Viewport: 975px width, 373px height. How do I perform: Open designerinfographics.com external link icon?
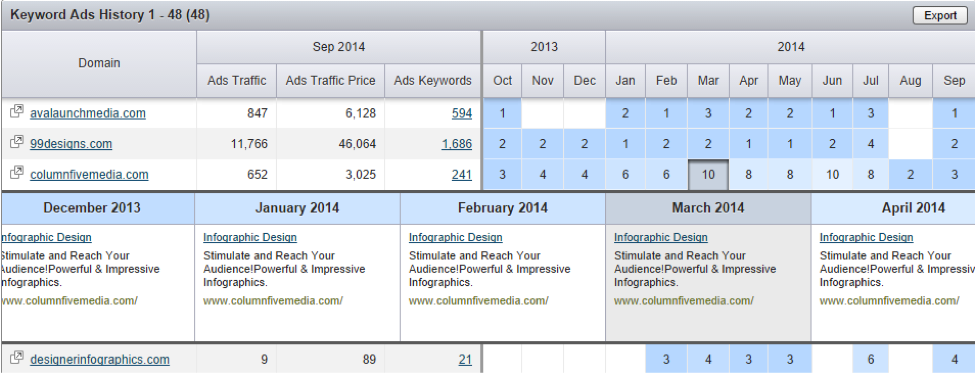click(x=17, y=357)
